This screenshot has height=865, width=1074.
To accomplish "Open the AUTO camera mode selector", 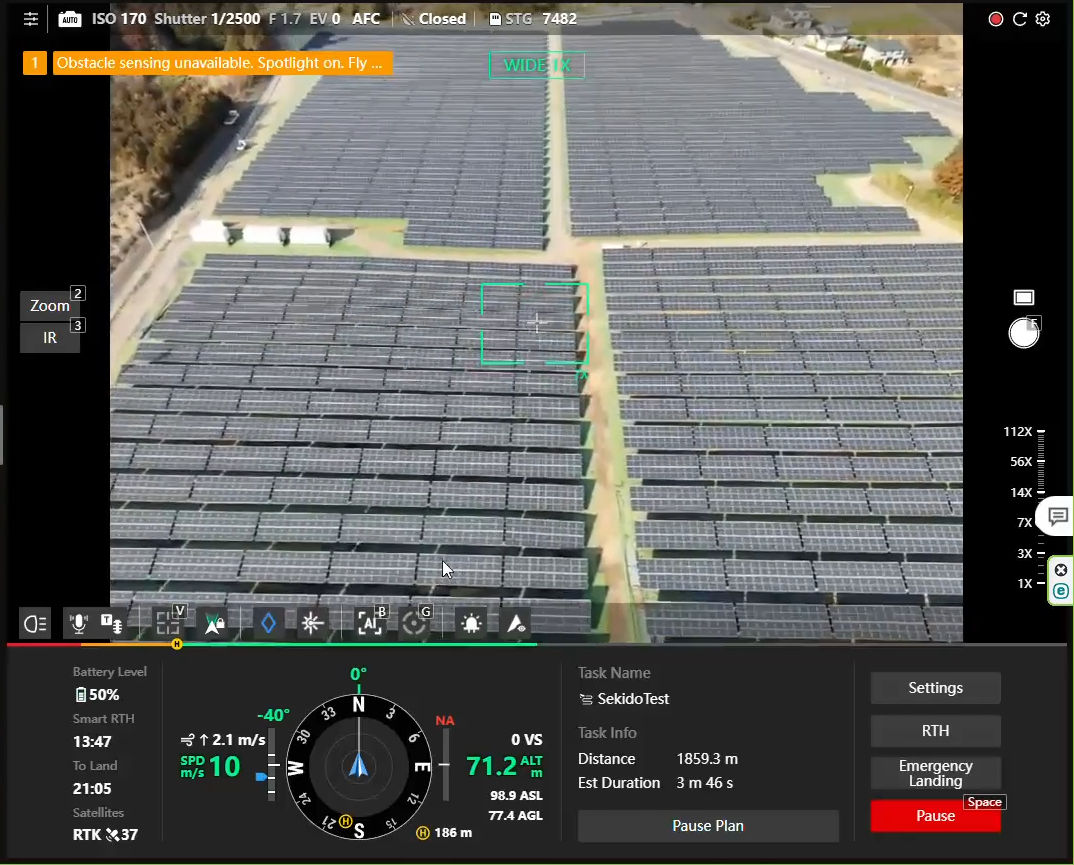I will (x=70, y=19).
